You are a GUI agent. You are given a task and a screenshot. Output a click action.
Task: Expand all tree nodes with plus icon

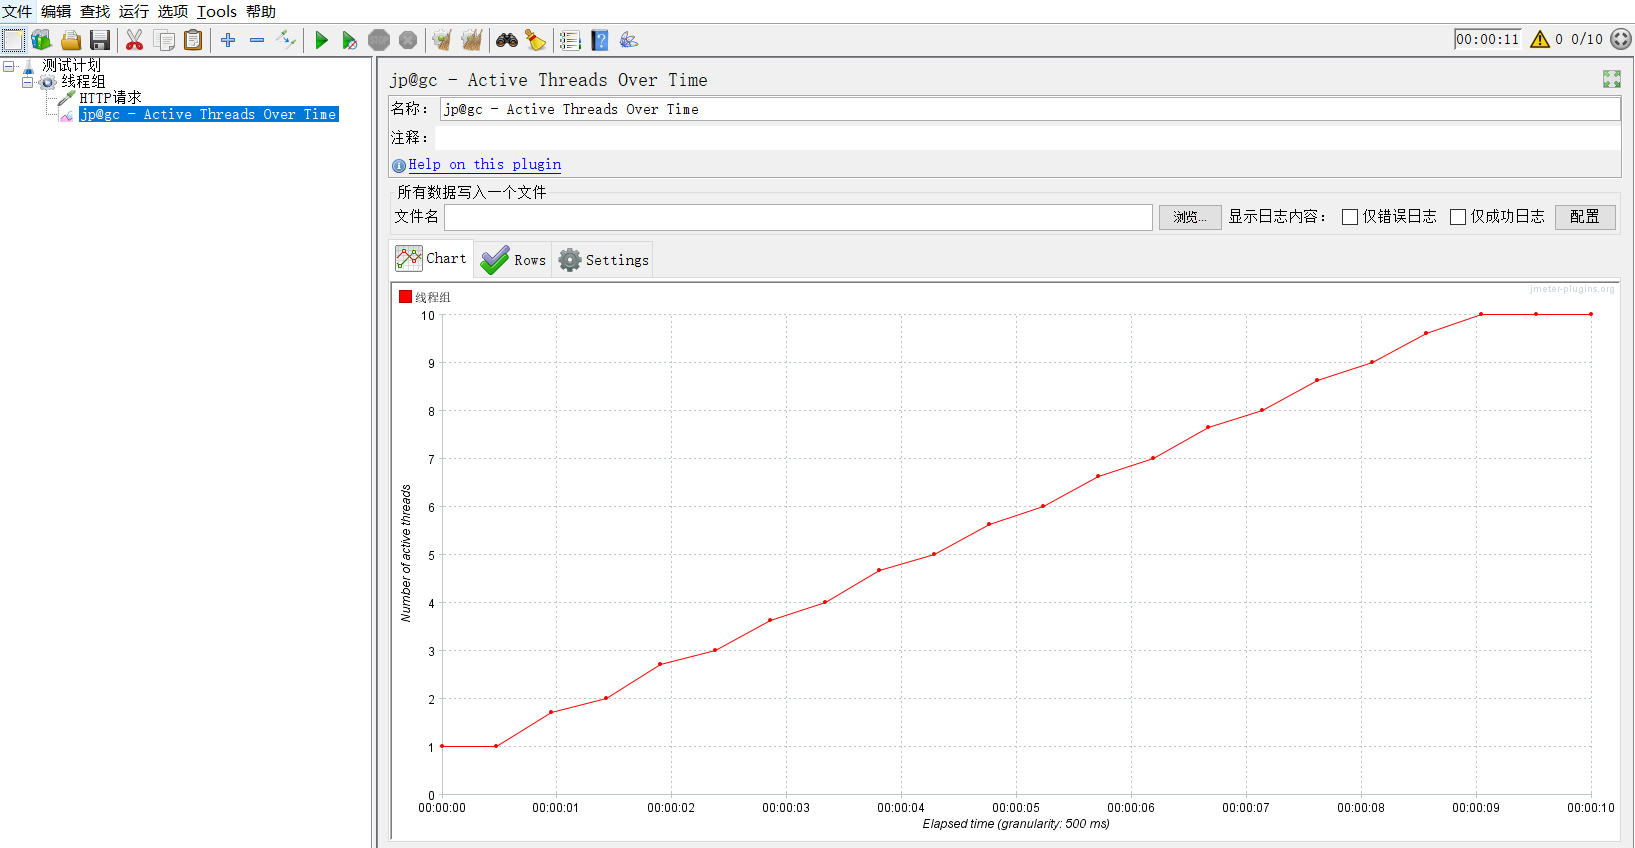coord(228,40)
